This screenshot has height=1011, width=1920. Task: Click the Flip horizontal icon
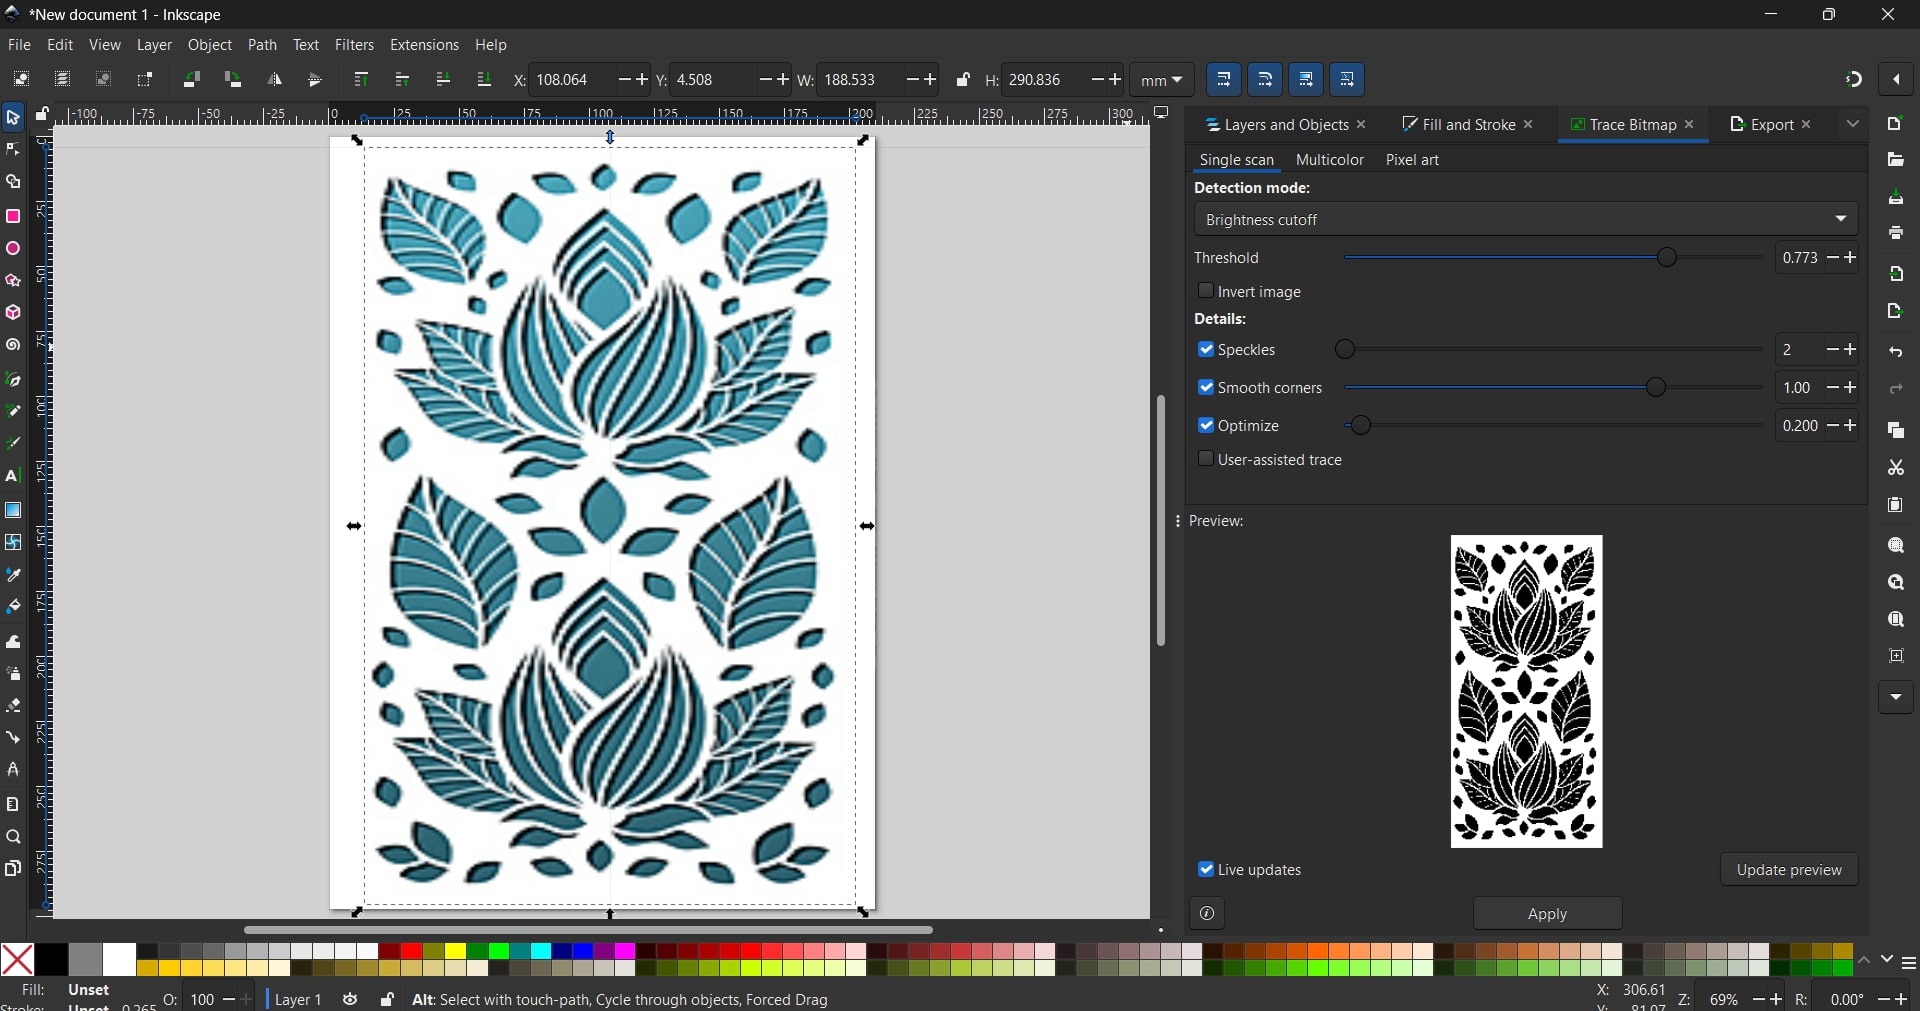[274, 80]
